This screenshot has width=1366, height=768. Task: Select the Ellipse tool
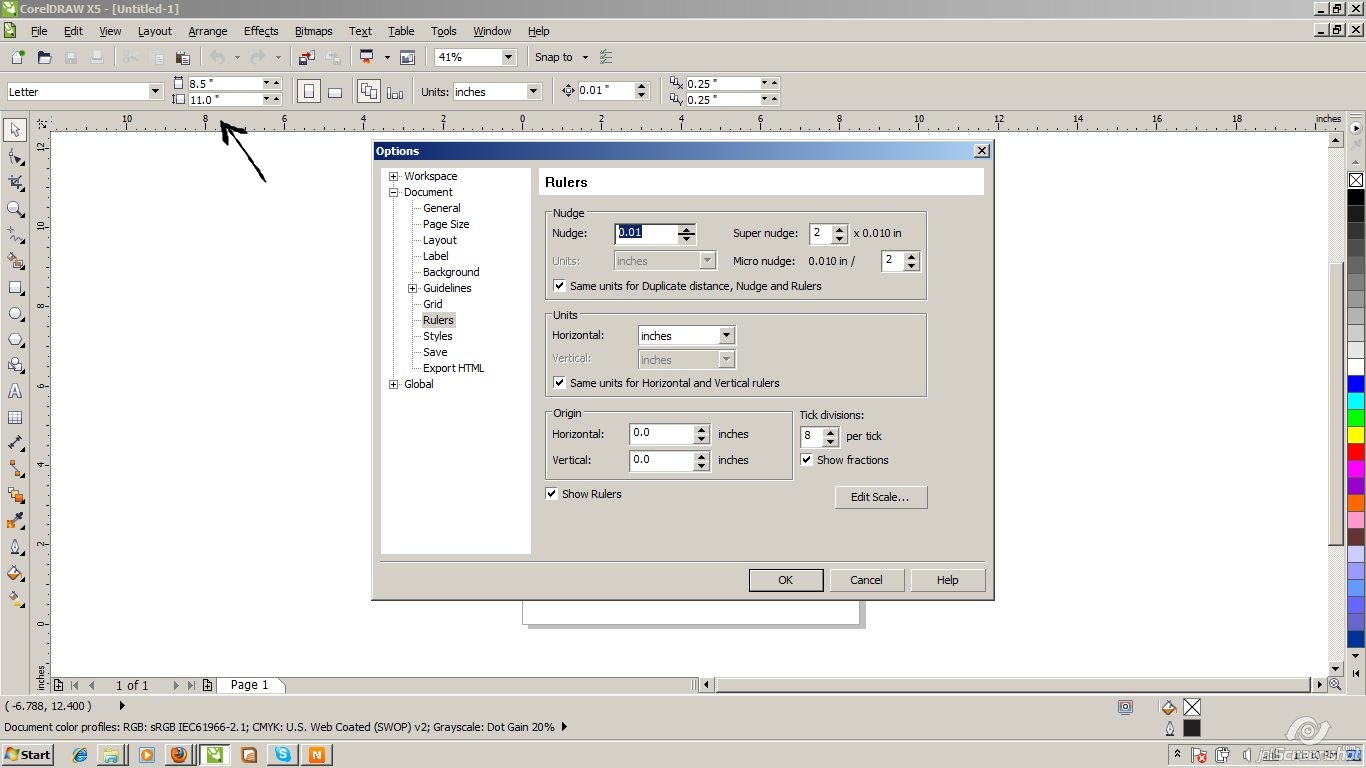14,313
